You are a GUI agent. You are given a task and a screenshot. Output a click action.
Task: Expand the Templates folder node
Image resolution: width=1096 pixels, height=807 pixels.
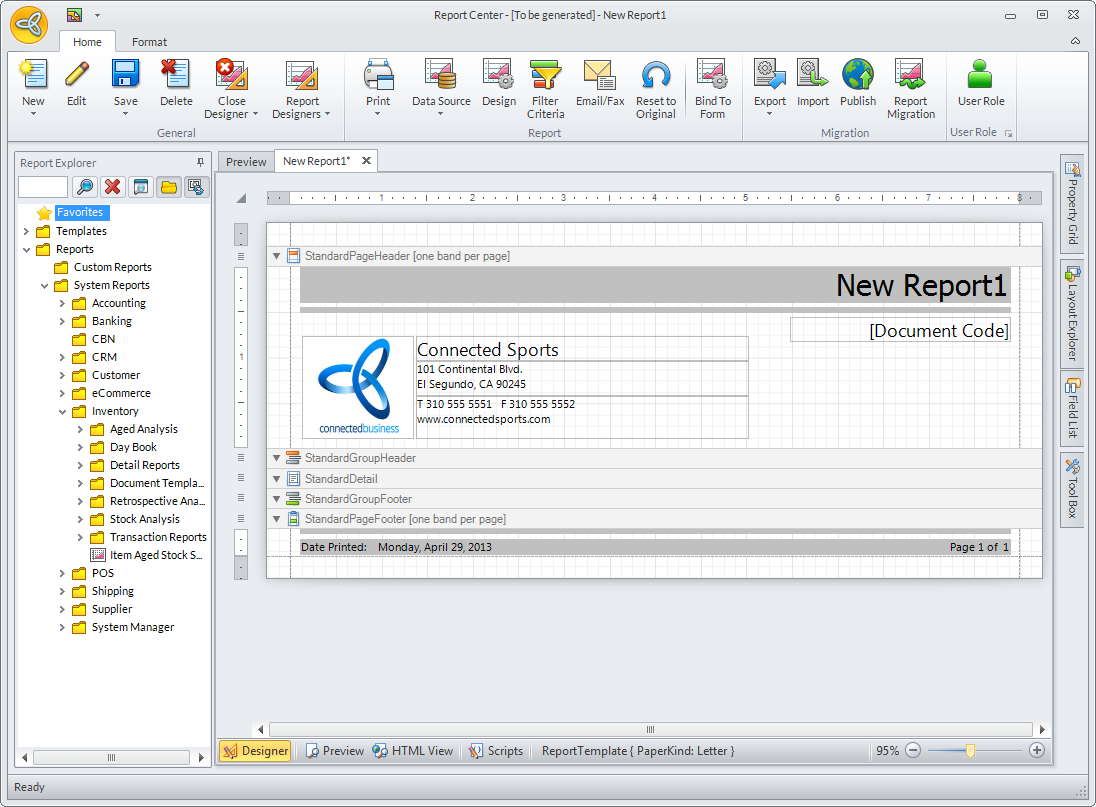26,231
